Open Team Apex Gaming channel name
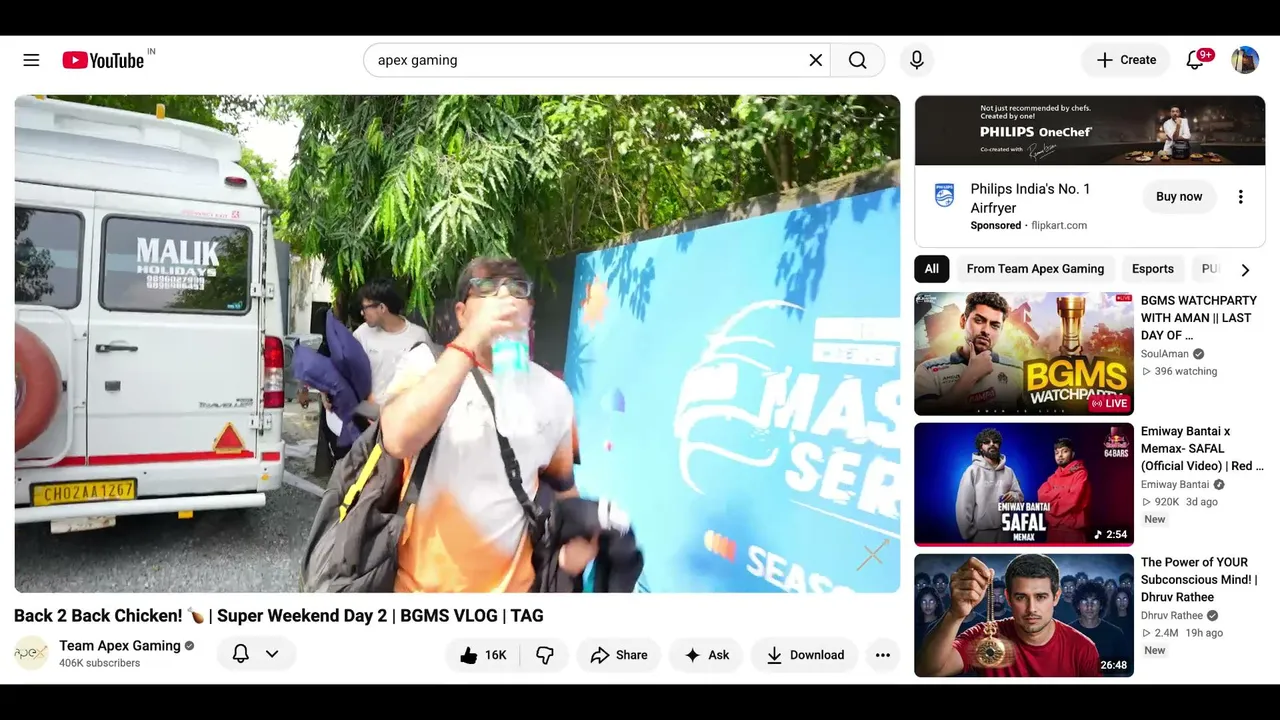The image size is (1280, 720). pyautogui.click(x=120, y=646)
